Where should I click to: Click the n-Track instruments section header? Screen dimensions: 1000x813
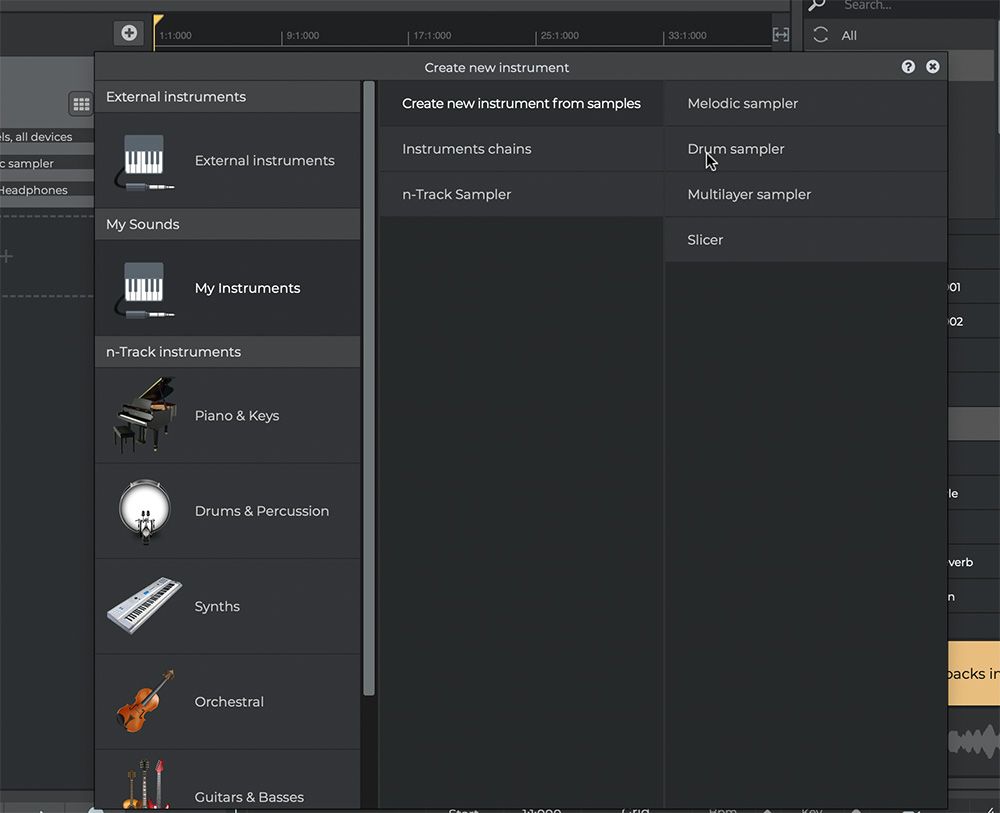point(228,352)
